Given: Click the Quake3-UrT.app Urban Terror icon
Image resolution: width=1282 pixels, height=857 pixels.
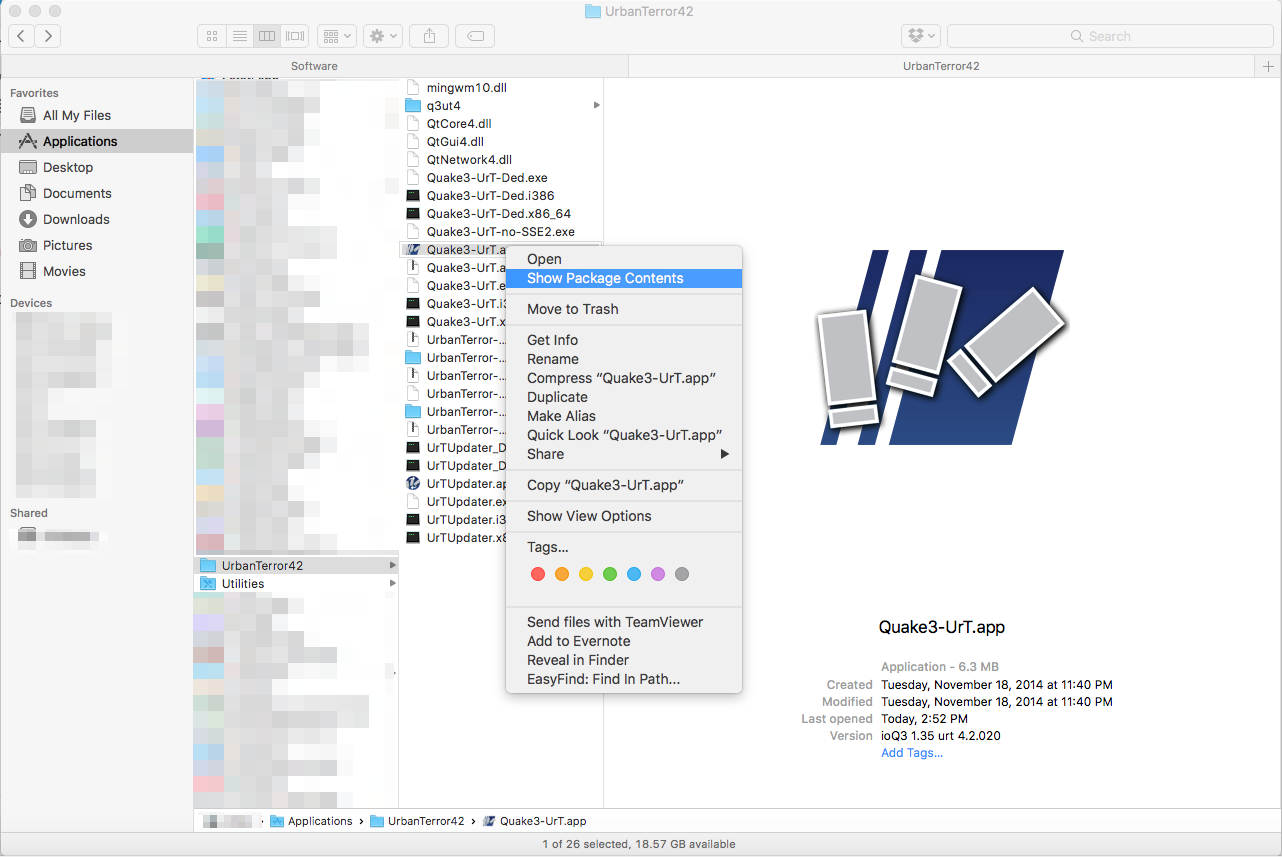Looking at the screenshot, I should pyautogui.click(x=412, y=249).
